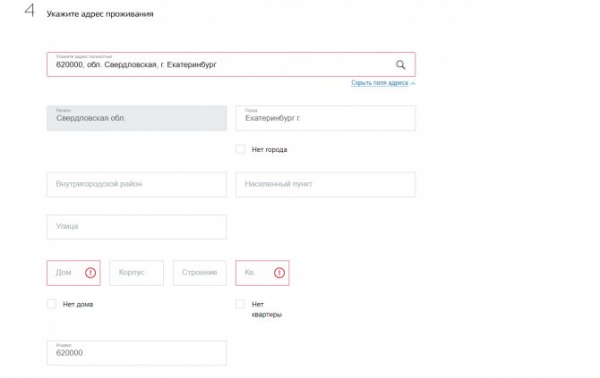Select the Екатеринбург г. city field
This screenshot has height=378, width=600.
pyautogui.click(x=326, y=118)
